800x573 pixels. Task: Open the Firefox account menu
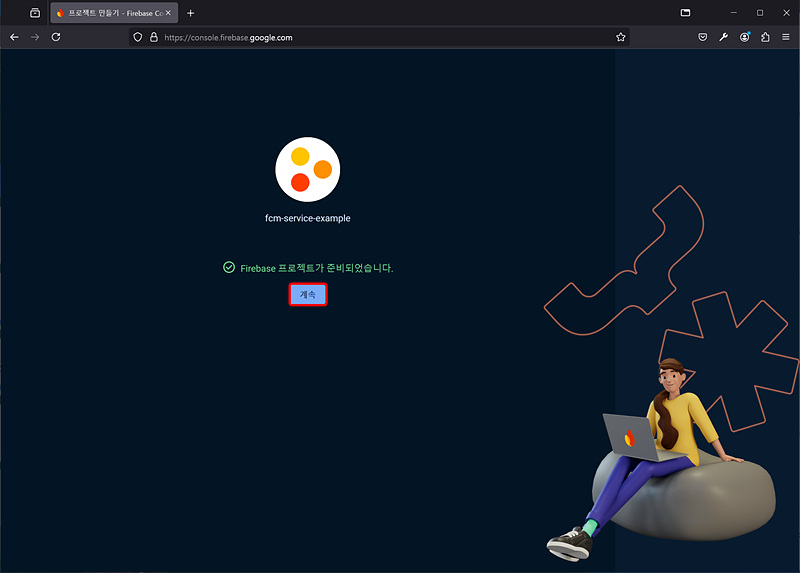pyautogui.click(x=744, y=37)
